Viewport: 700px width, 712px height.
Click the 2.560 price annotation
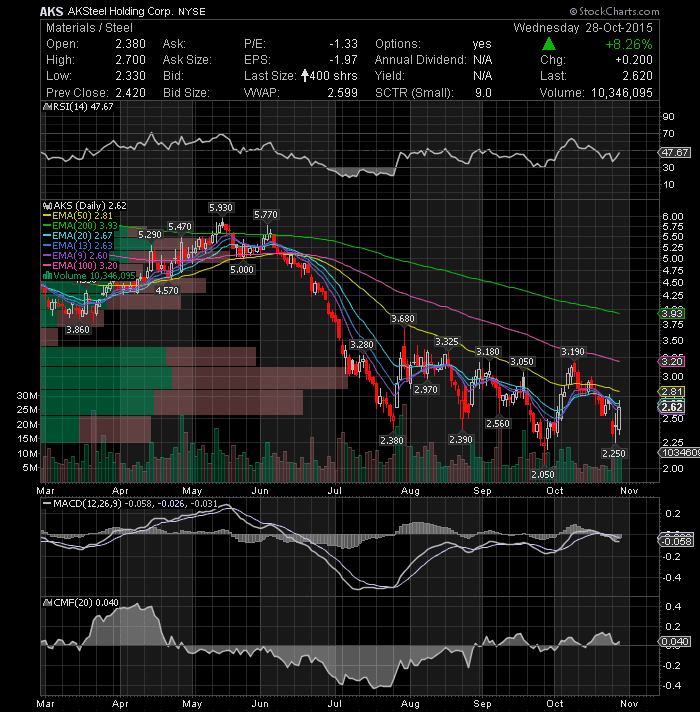coord(498,424)
